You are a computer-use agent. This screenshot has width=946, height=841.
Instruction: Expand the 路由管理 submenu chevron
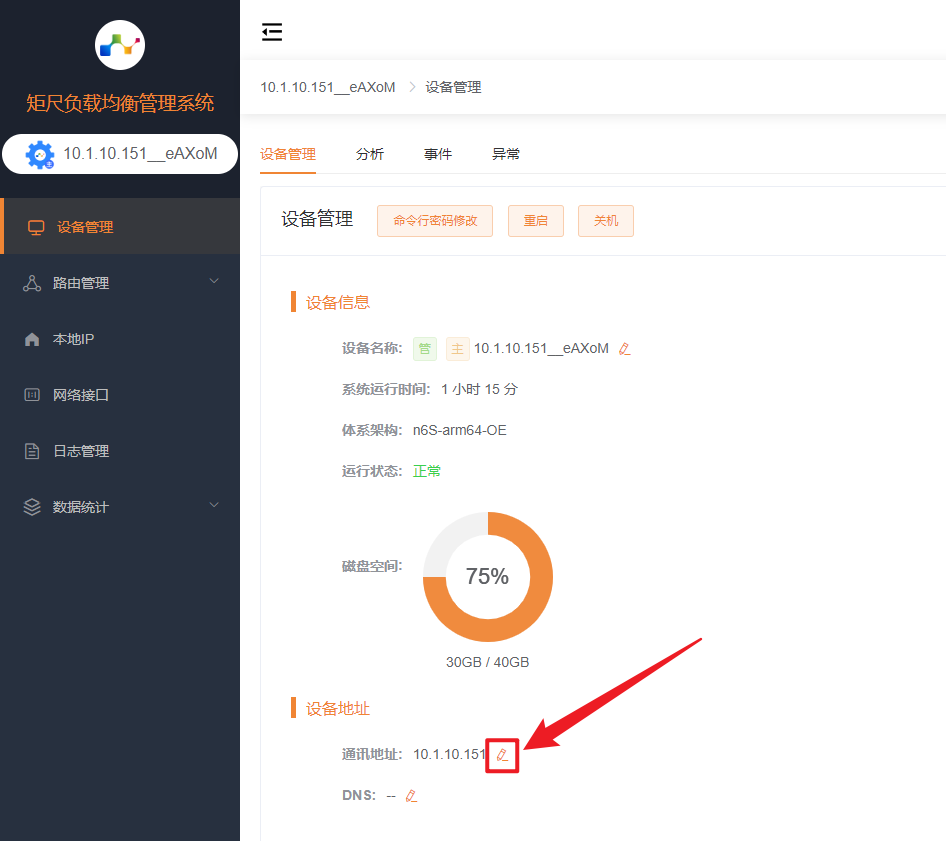click(x=213, y=281)
